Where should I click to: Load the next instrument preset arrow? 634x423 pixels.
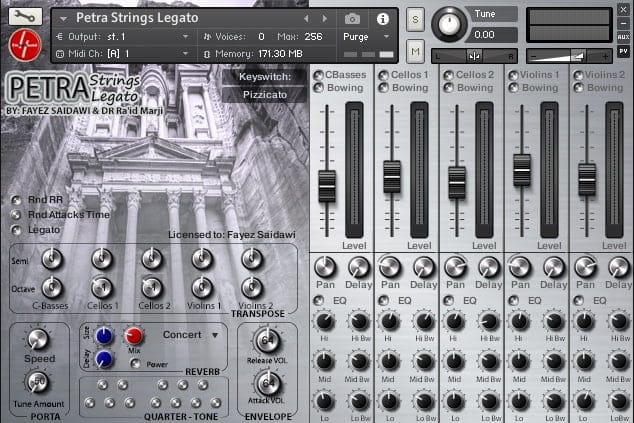[324, 18]
